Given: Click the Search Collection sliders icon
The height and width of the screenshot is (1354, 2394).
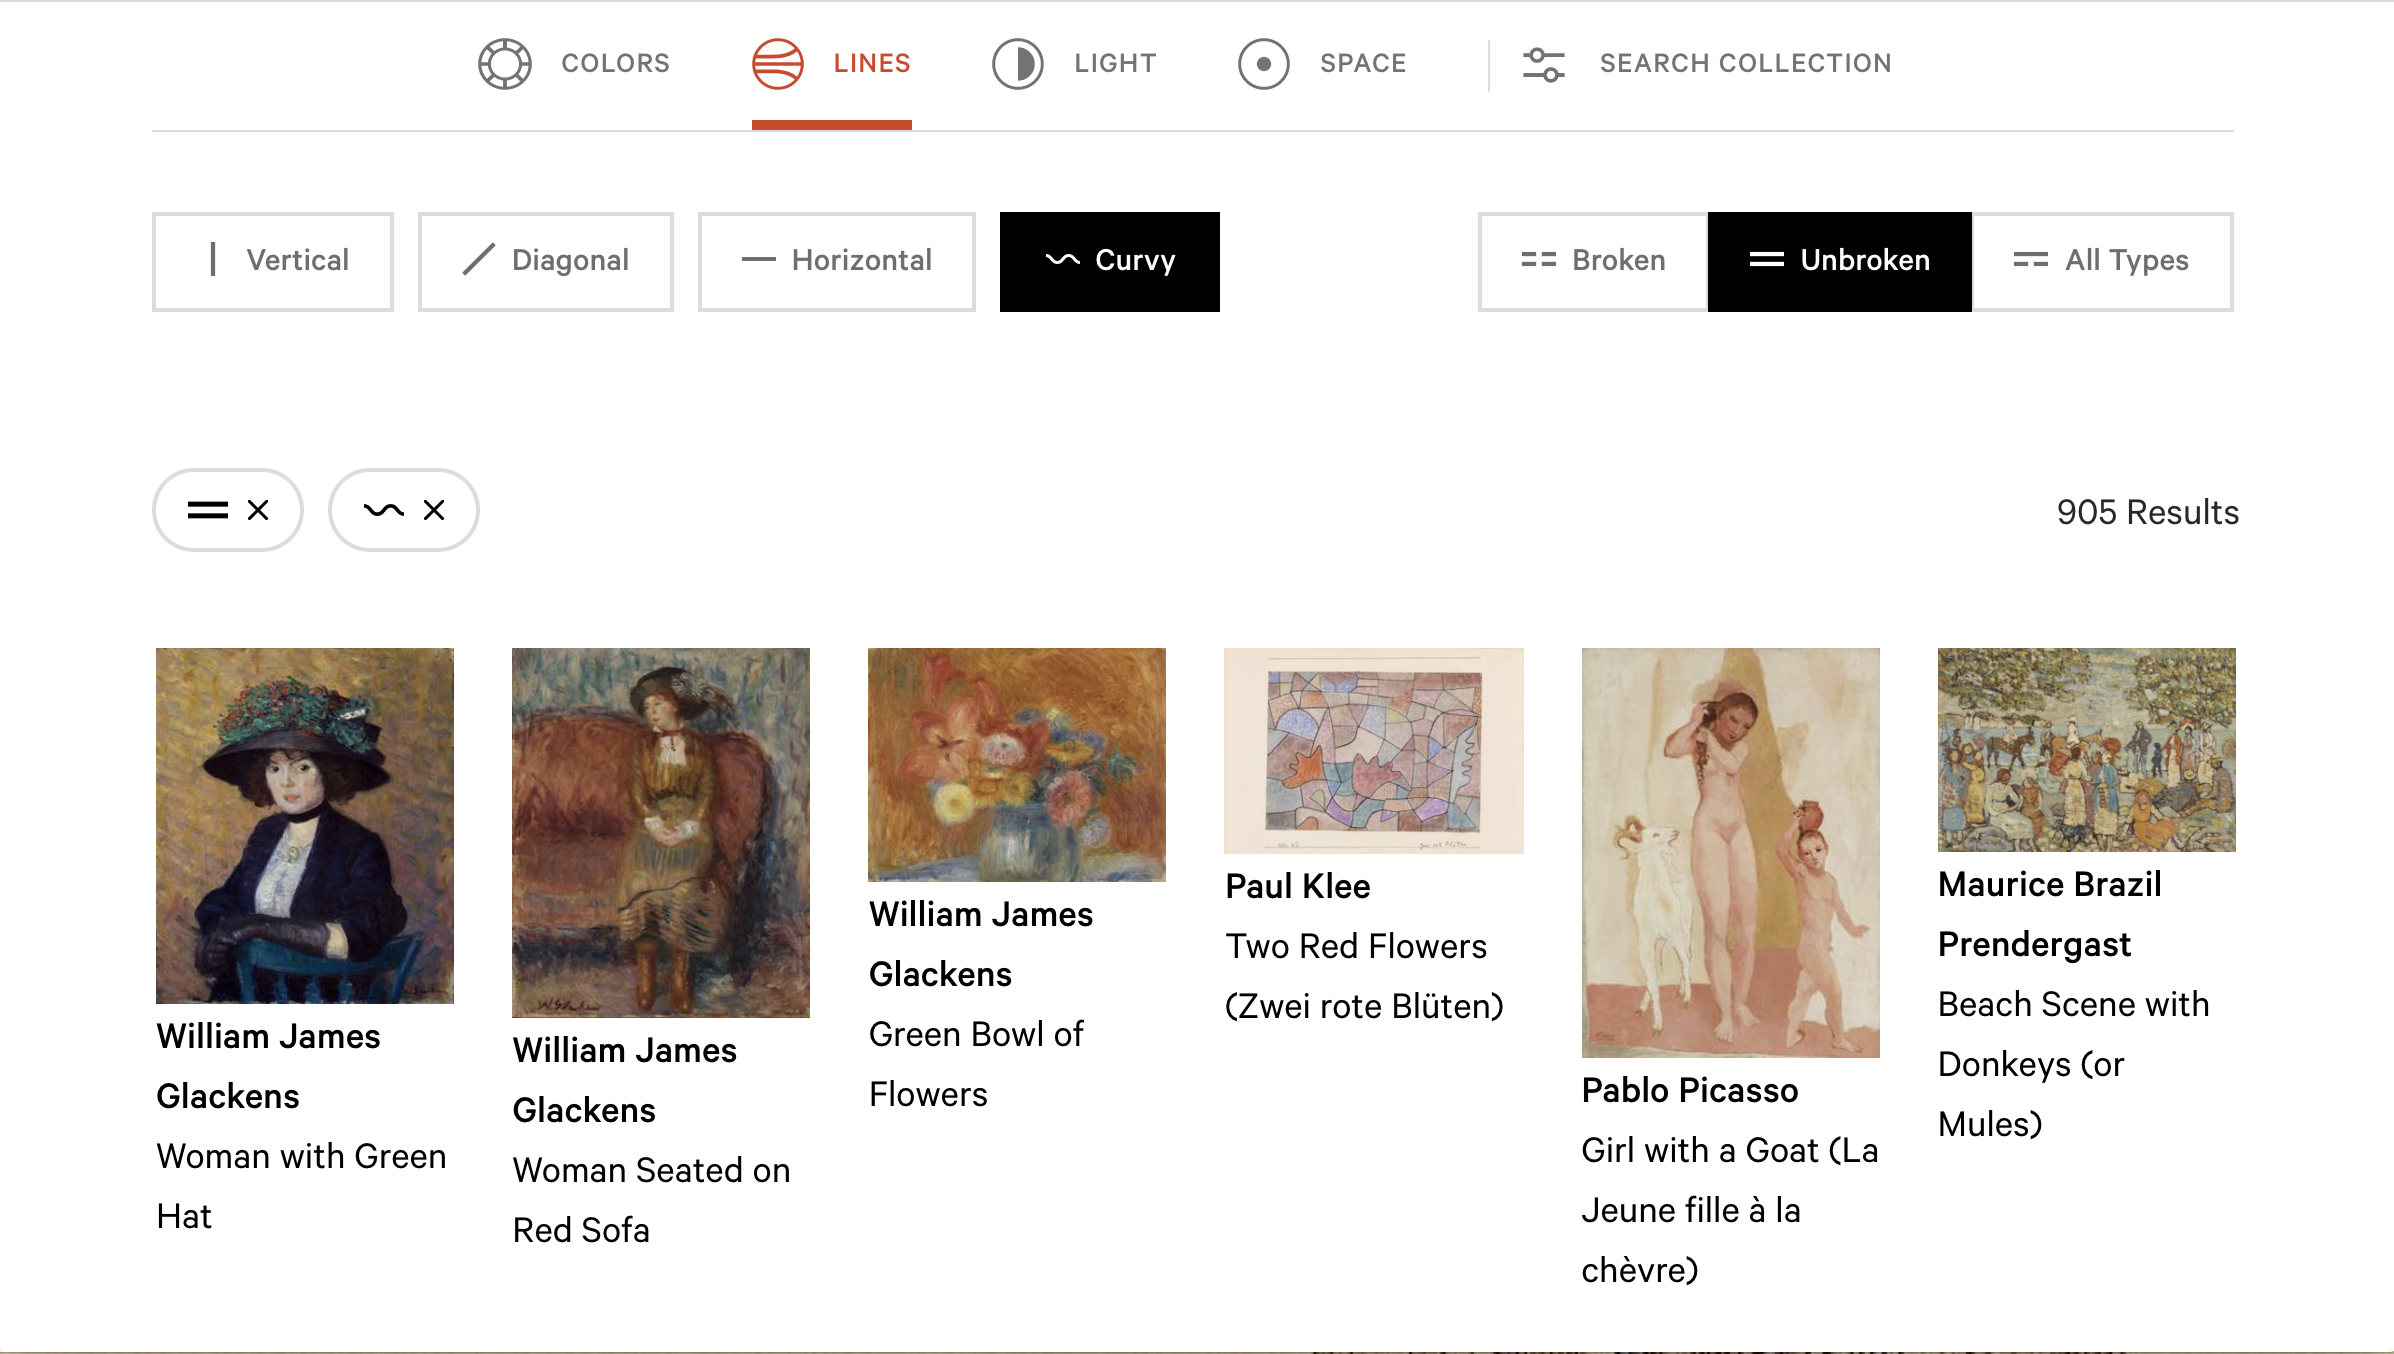Looking at the screenshot, I should (x=1543, y=64).
